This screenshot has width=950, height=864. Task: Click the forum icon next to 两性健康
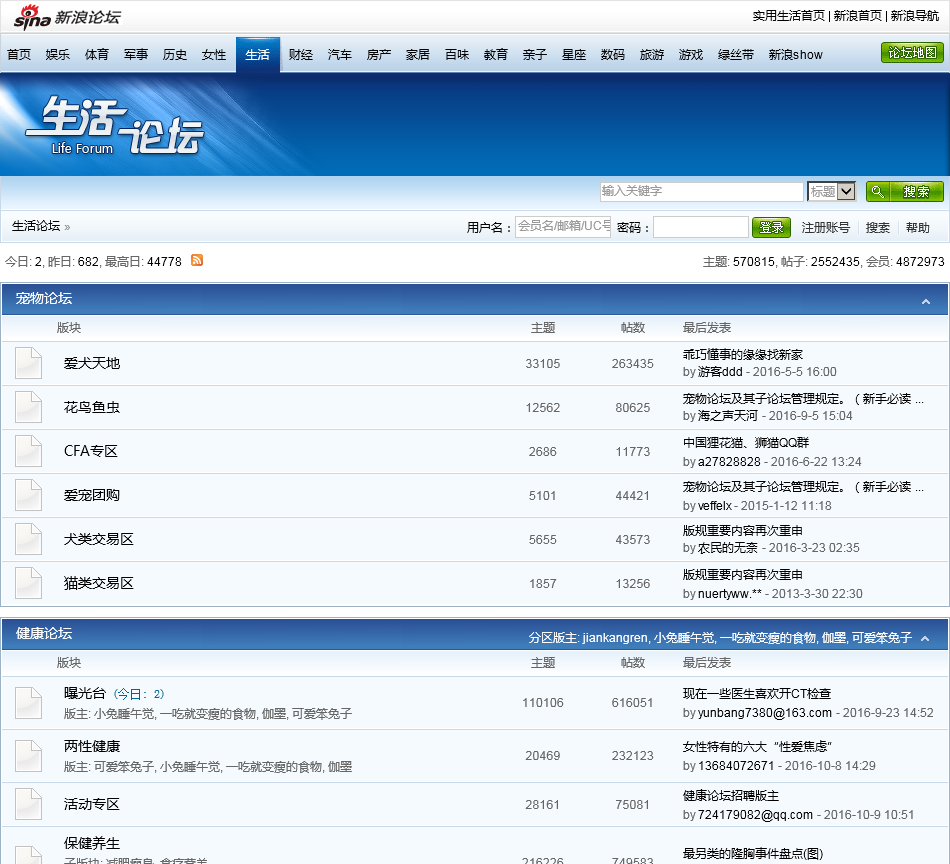(28, 756)
